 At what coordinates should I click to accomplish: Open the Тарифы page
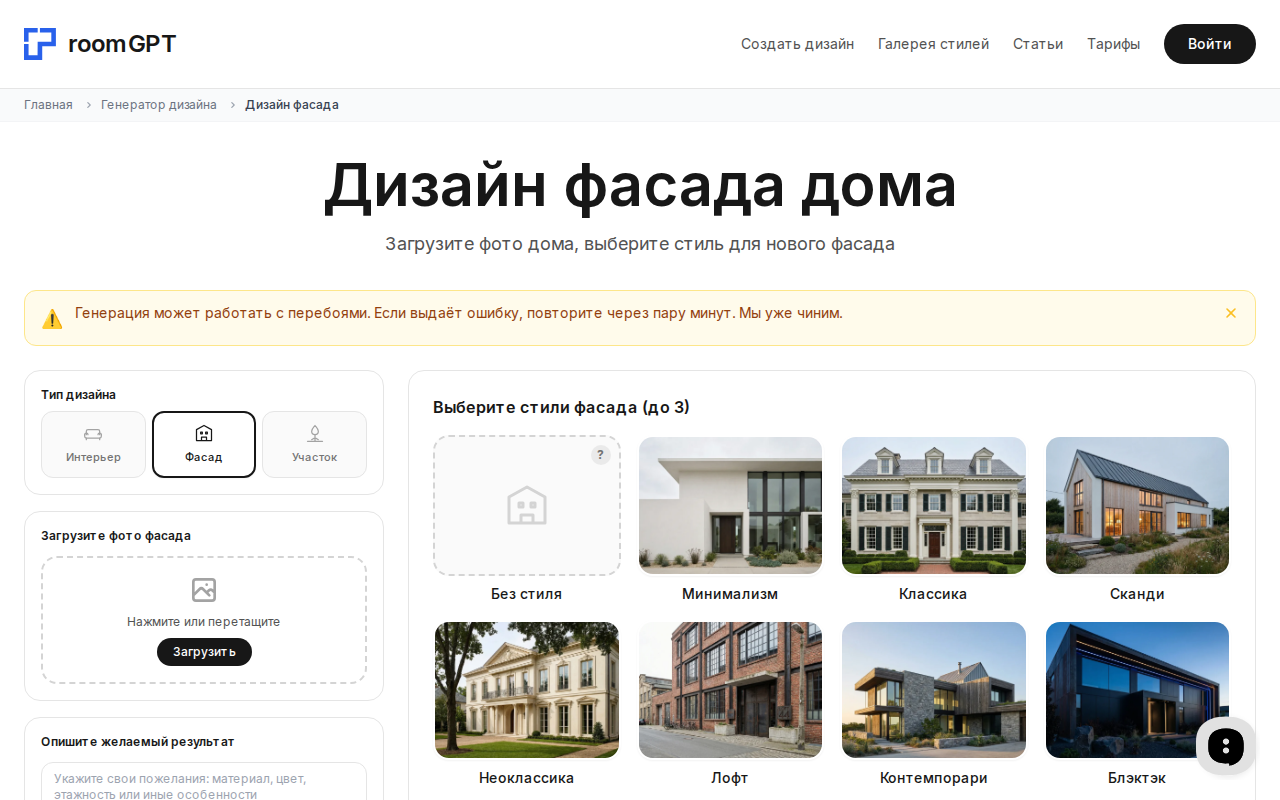point(1113,43)
